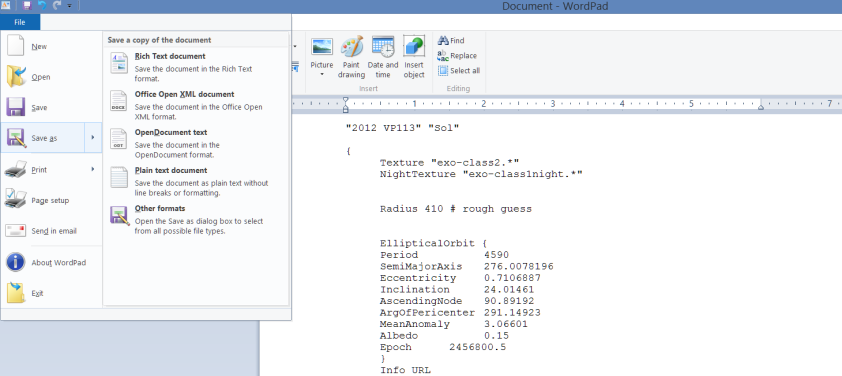Expand the Print submenu arrow

point(93,170)
